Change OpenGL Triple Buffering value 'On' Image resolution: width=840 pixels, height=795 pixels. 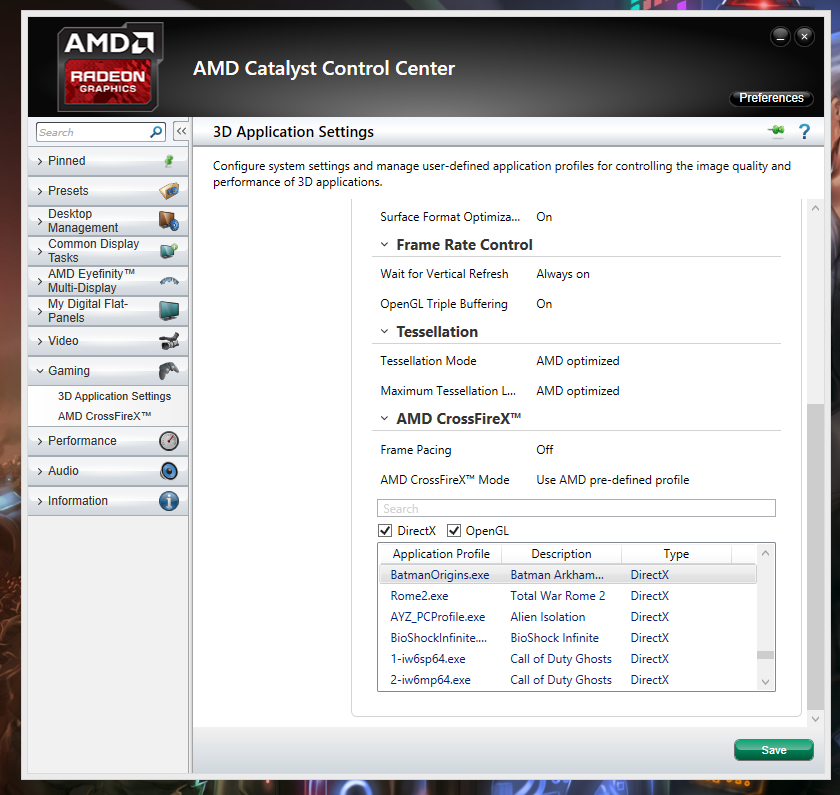tap(544, 304)
